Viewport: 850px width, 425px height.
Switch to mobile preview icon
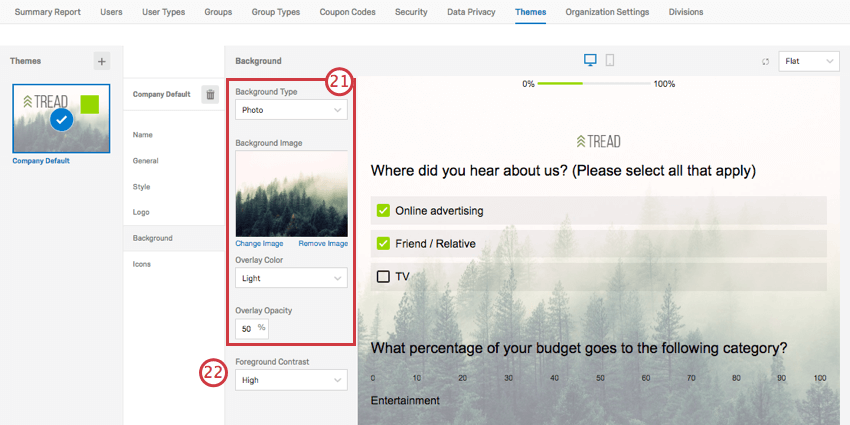click(610, 60)
